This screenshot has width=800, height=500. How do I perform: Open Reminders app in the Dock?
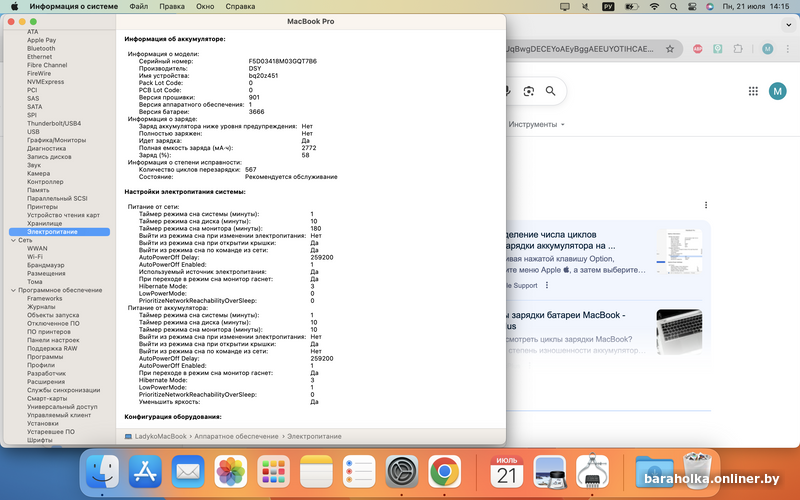click(359, 471)
